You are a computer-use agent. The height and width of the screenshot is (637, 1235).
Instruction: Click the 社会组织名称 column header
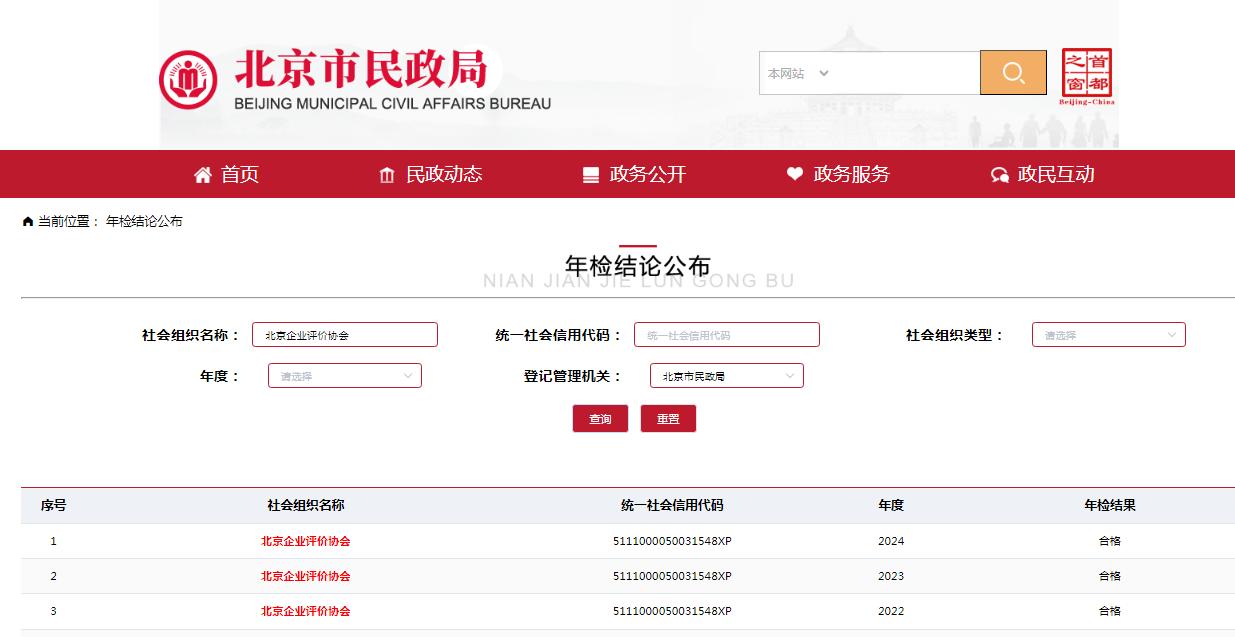point(306,506)
